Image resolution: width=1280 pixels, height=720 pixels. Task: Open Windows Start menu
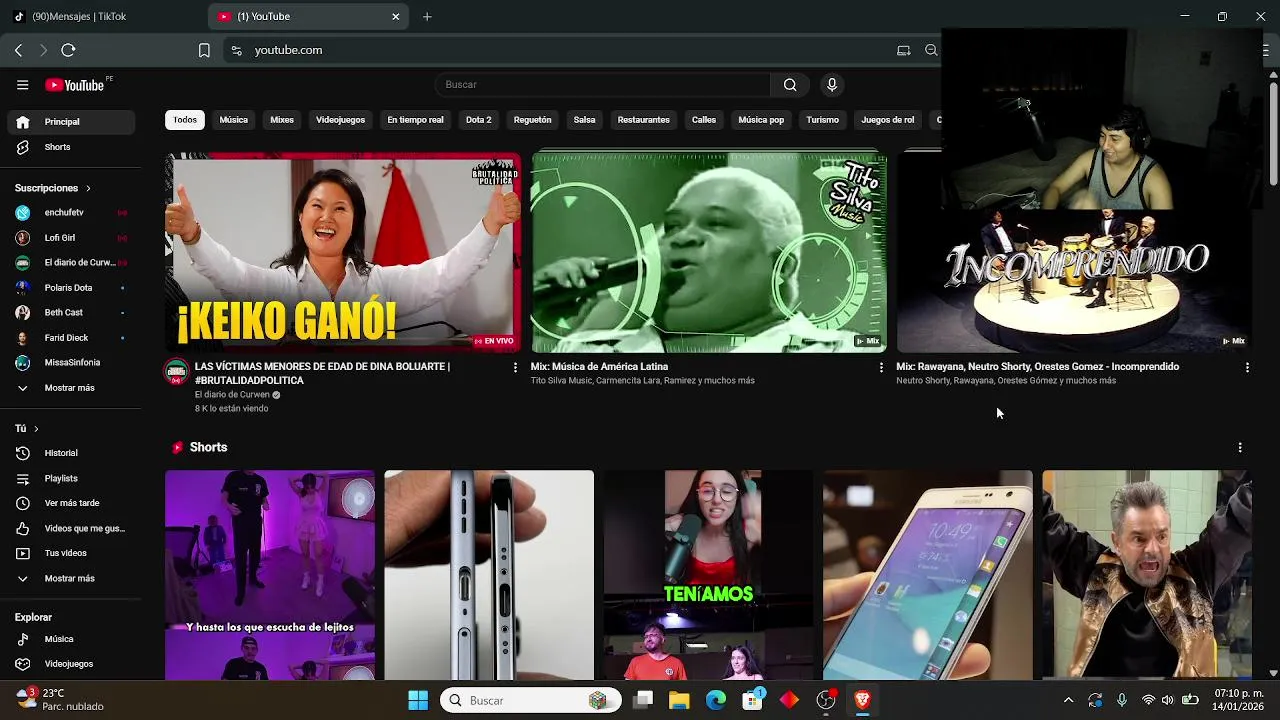click(418, 700)
